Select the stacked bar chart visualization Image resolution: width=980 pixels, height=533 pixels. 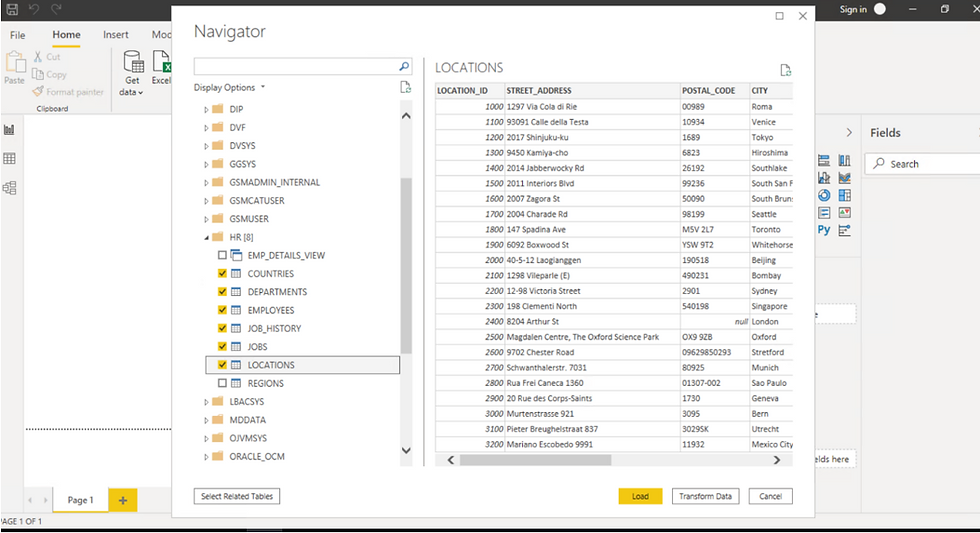pos(824,161)
